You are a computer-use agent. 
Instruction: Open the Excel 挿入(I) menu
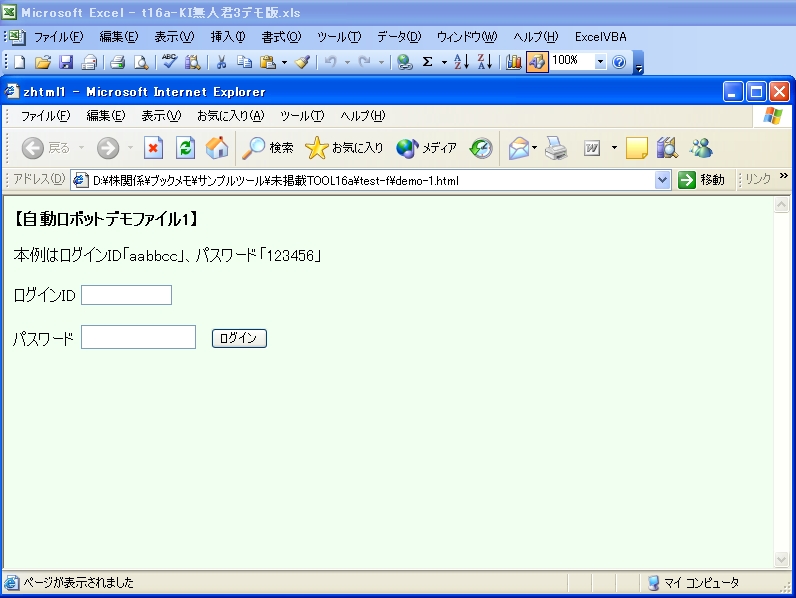(228, 37)
